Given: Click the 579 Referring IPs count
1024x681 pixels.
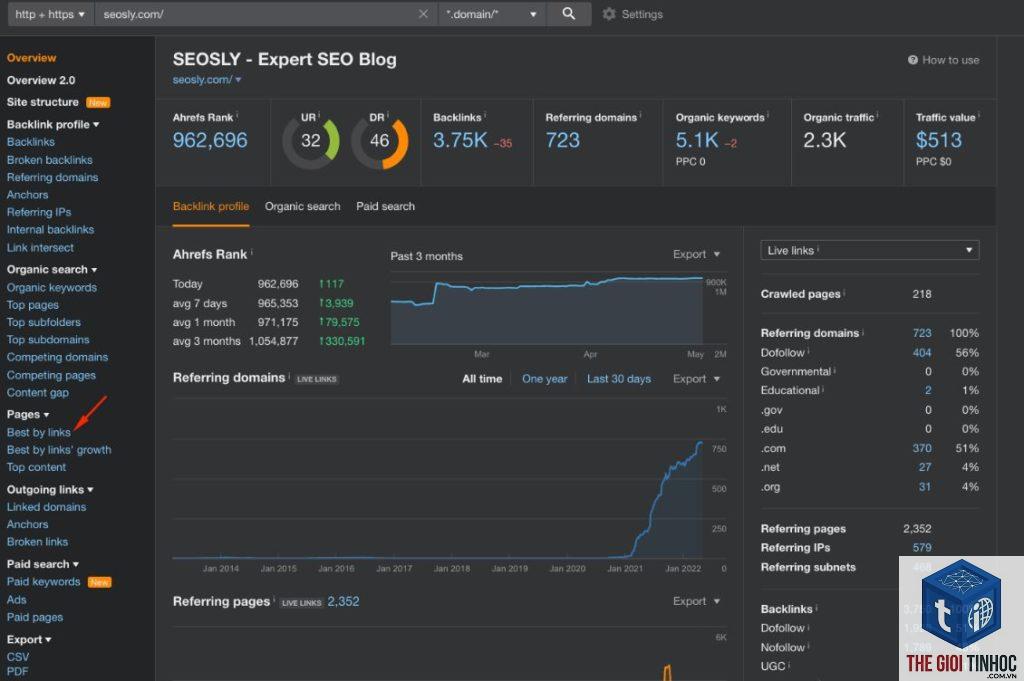Looking at the screenshot, I should (922, 547).
